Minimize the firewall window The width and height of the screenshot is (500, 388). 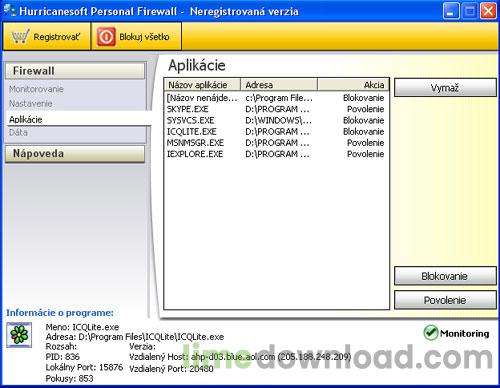click(451, 11)
